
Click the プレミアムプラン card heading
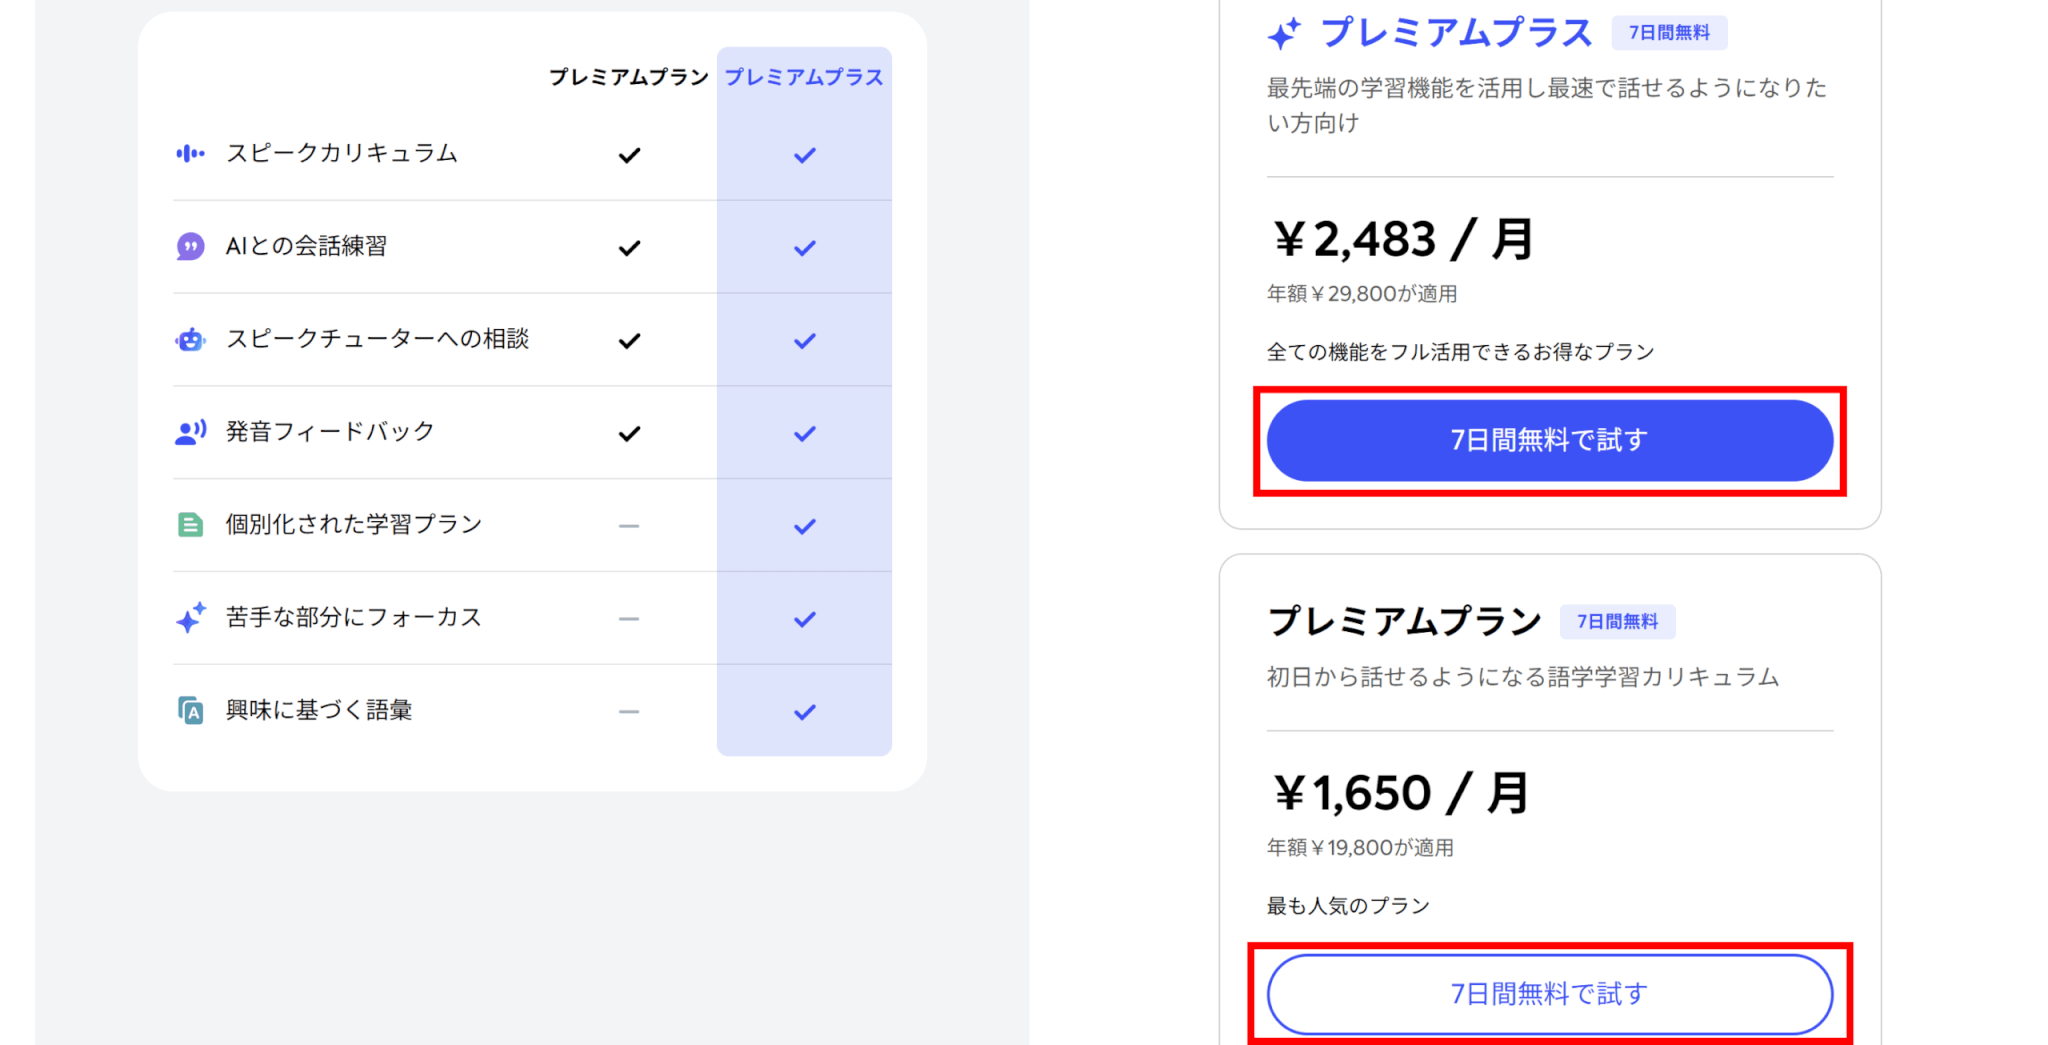coord(1405,621)
